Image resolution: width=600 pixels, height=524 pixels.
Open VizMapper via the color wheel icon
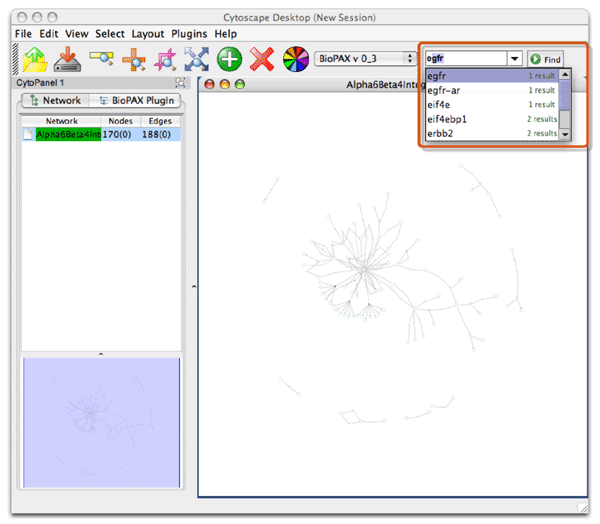[x=295, y=60]
